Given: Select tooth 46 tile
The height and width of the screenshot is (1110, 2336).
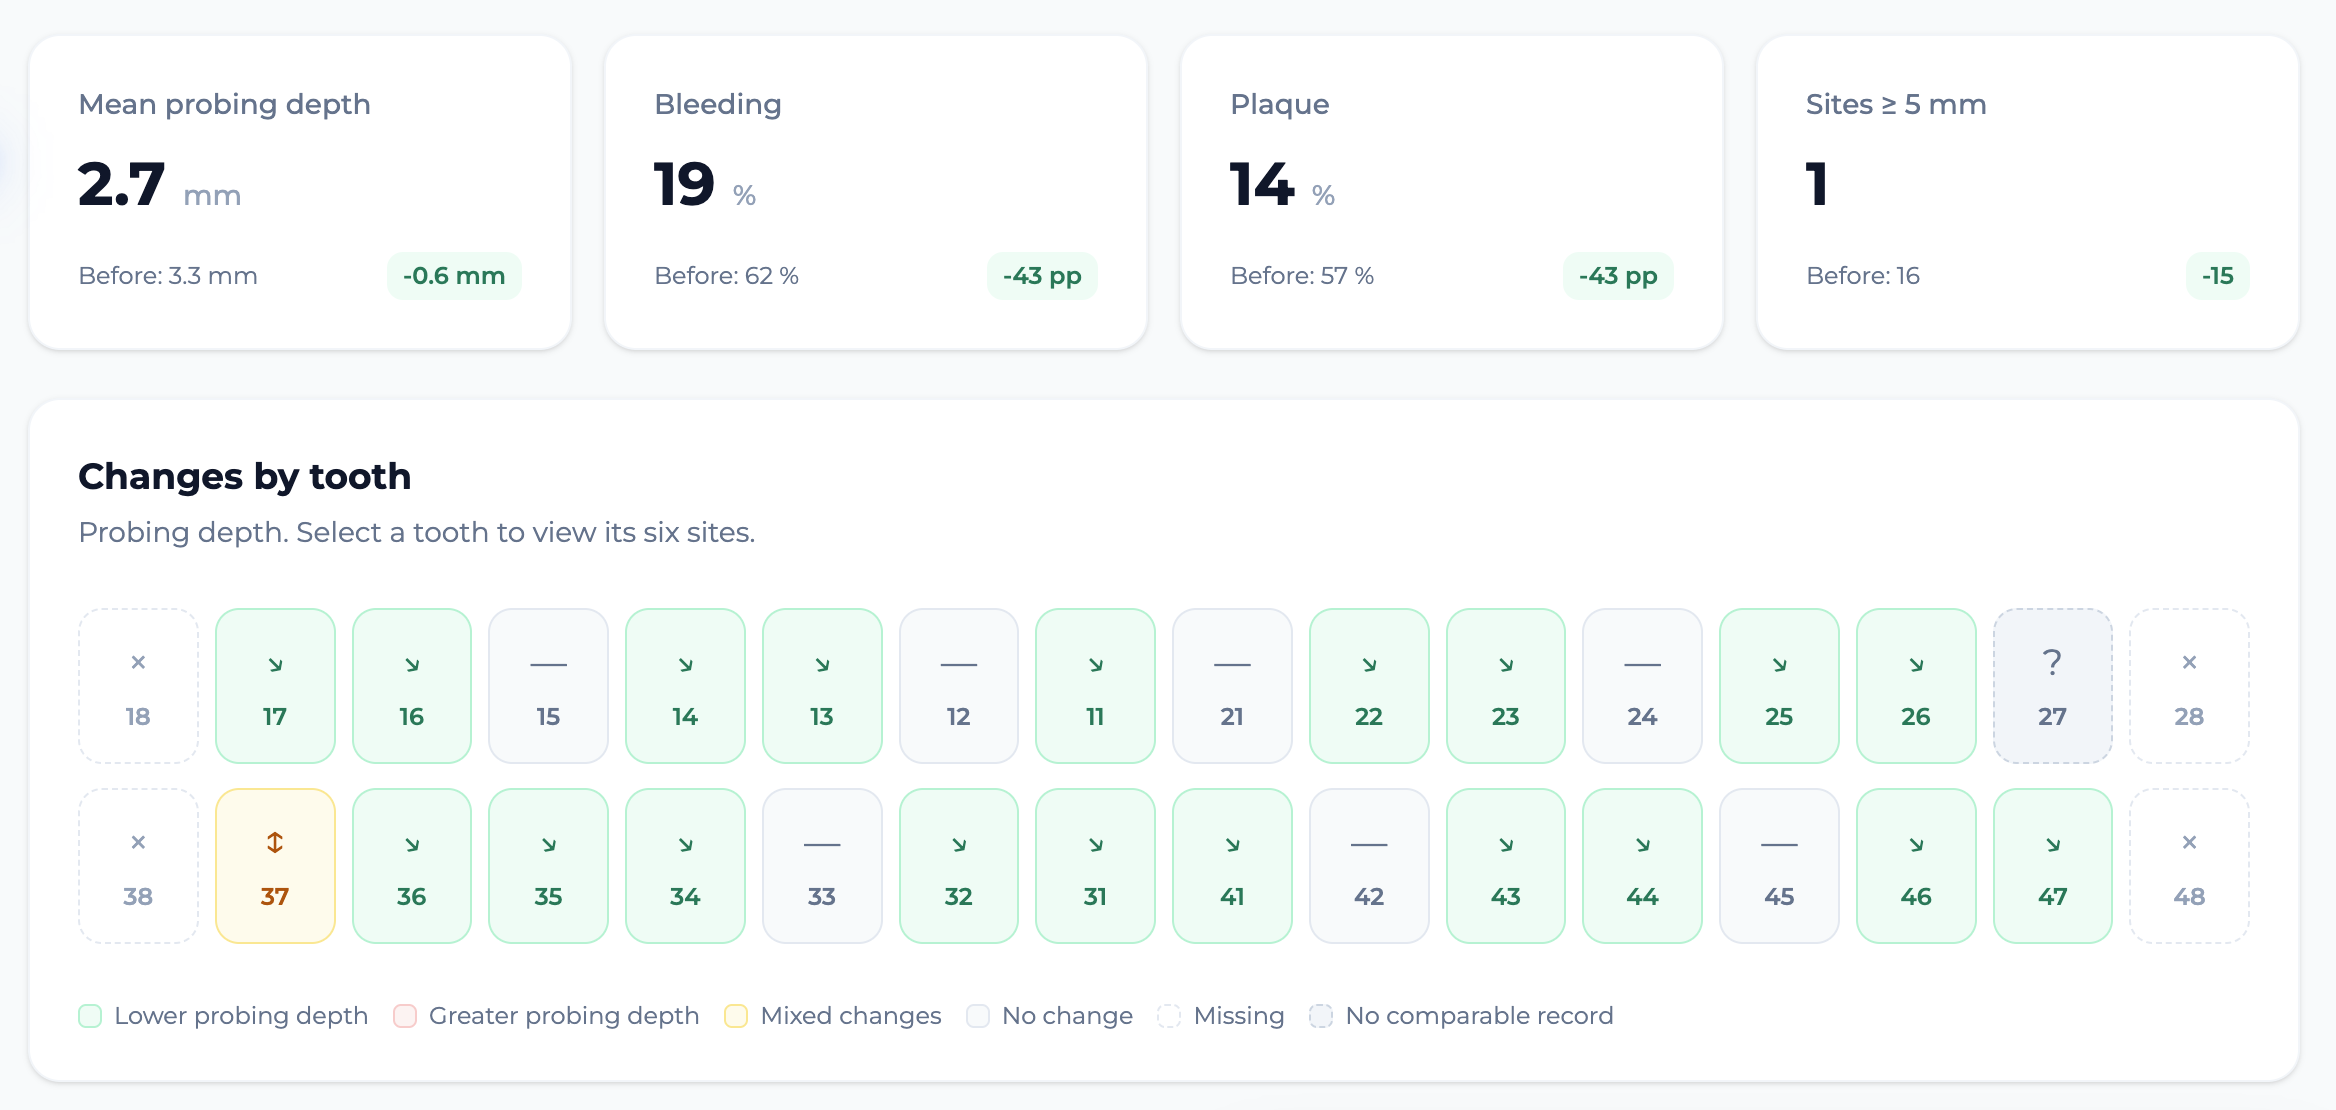Looking at the screenshot, I should point(1916,866).
